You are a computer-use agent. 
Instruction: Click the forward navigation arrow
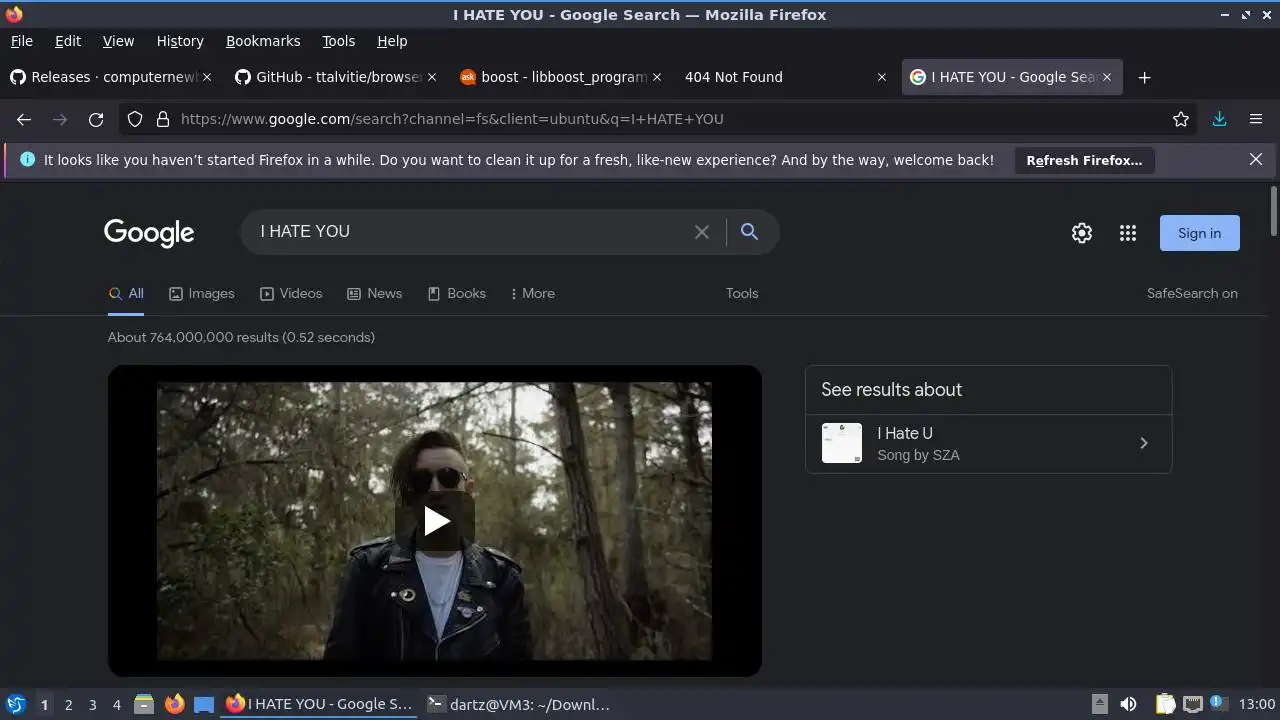(x=60, y=119)
